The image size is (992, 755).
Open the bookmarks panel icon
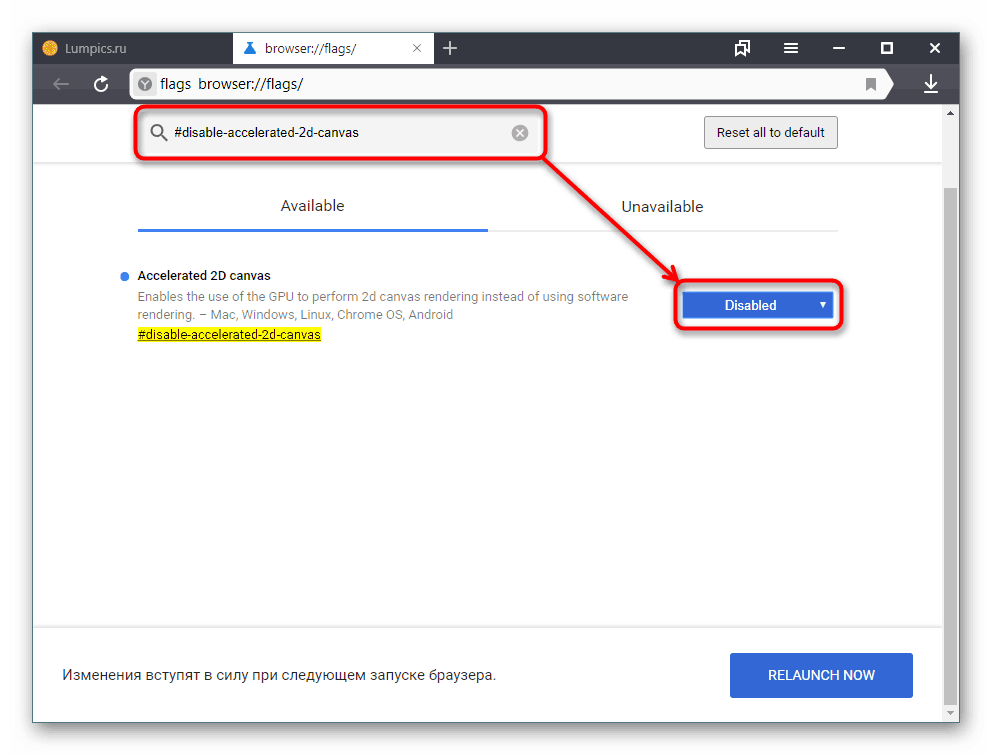point(742,47)
